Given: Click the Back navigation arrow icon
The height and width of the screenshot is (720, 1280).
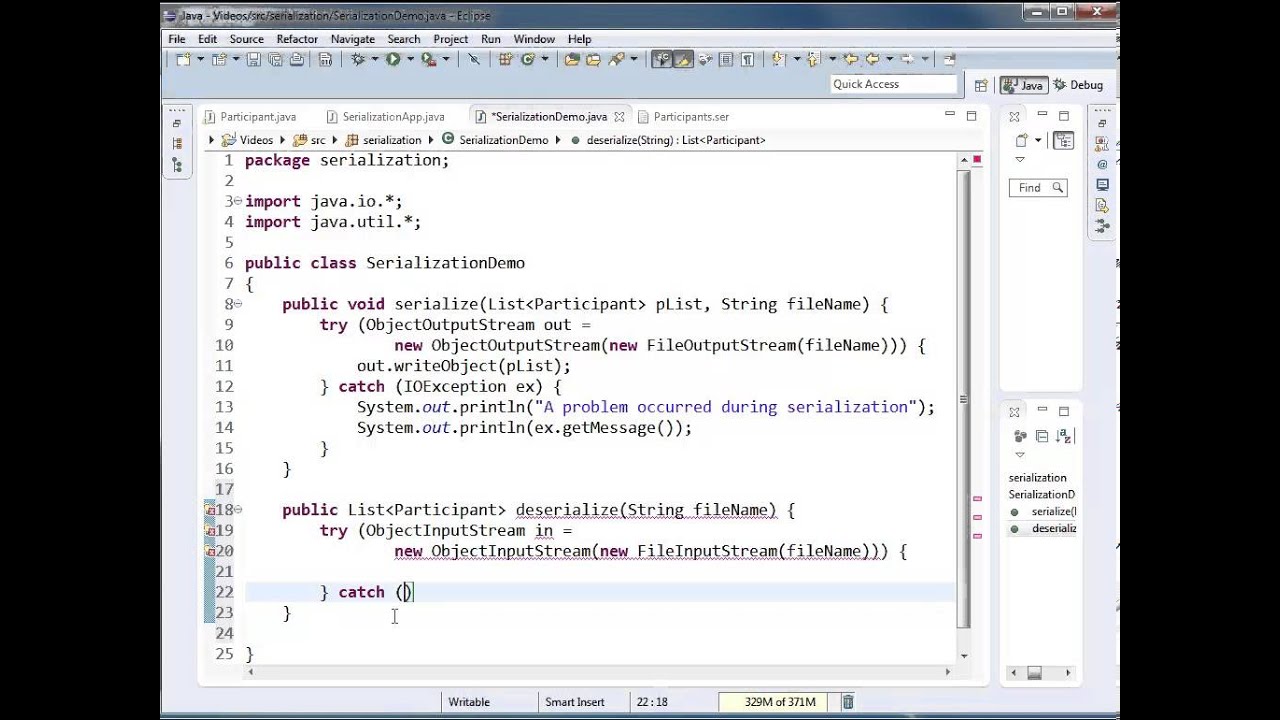Looking at the screenshot, I should coord(872,60).
